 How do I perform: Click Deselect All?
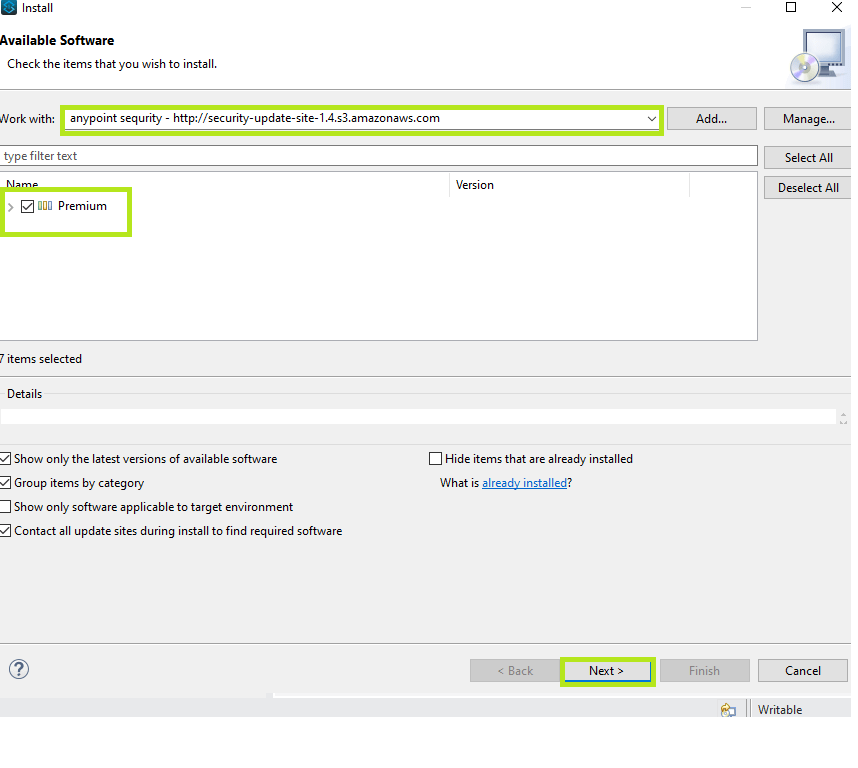(806, 187)
